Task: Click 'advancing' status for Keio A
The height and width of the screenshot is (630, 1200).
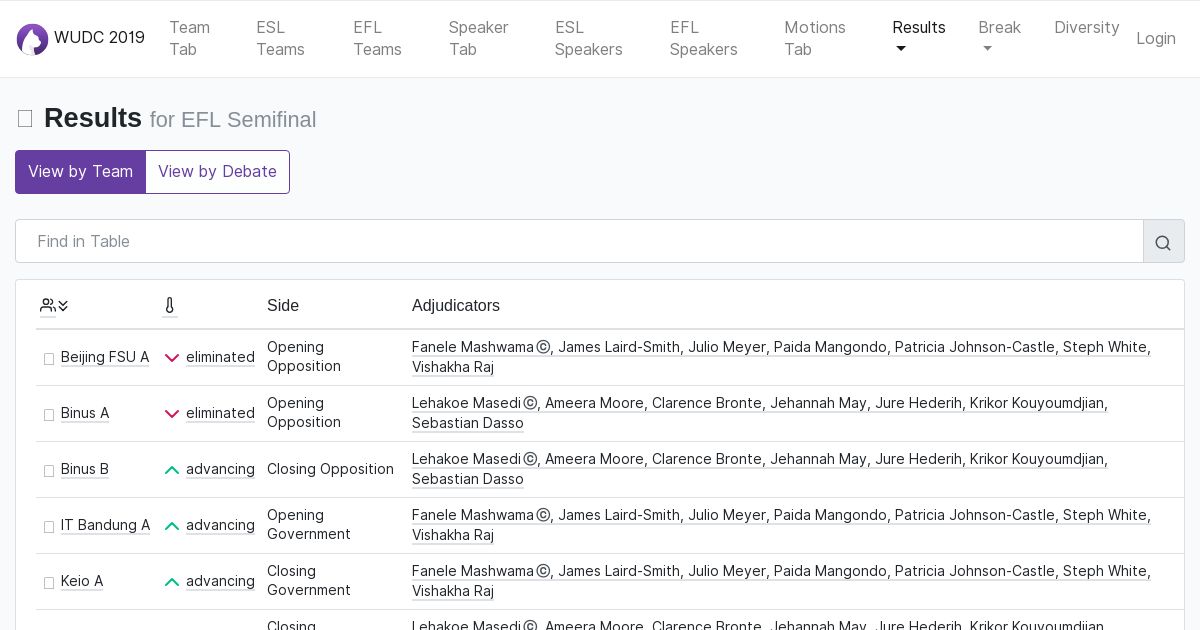Action: tap(220, 581)
